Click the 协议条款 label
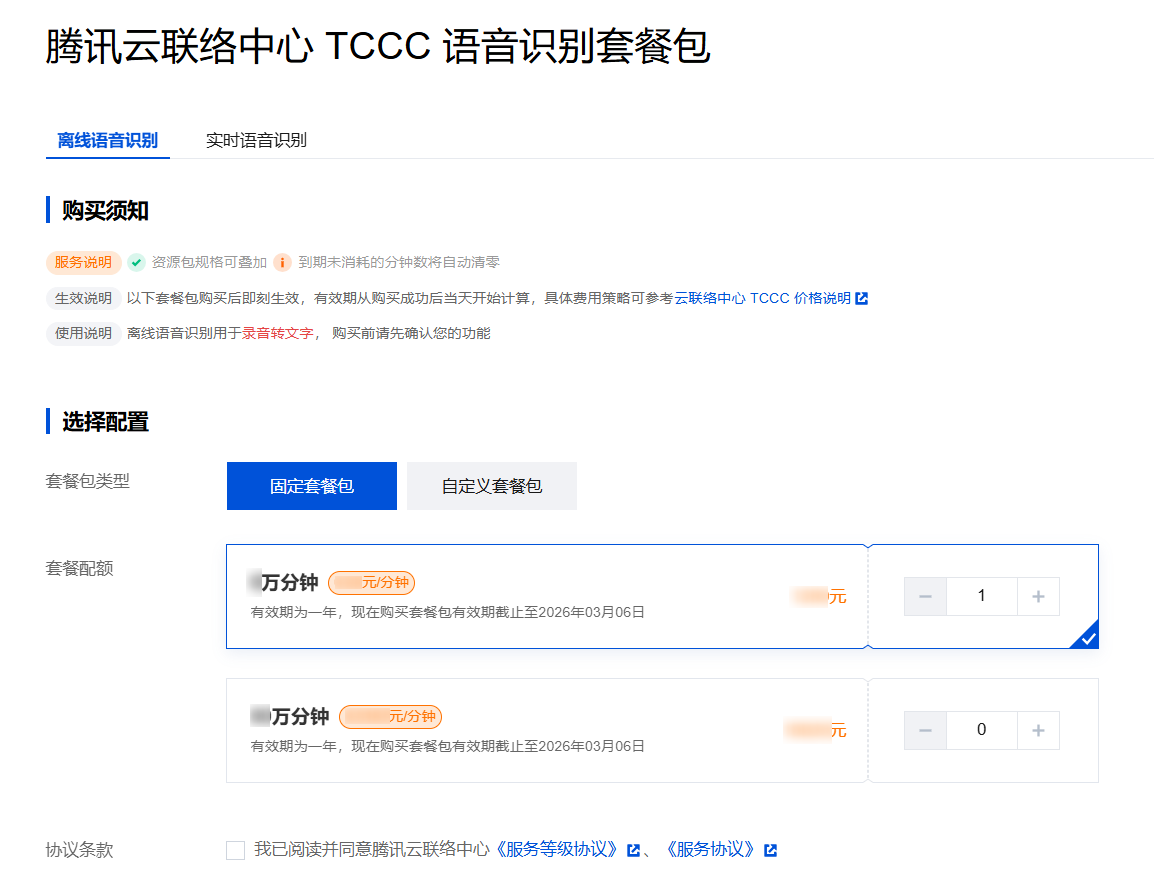This screenshot has height=884, width=1154. click(x=79, y=850)
